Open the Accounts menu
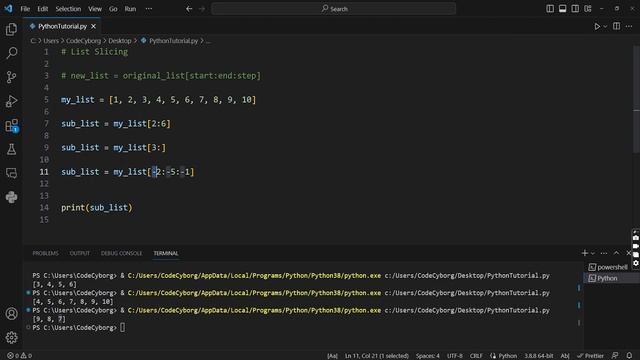 pyautogui.click(x=11, y=313)
